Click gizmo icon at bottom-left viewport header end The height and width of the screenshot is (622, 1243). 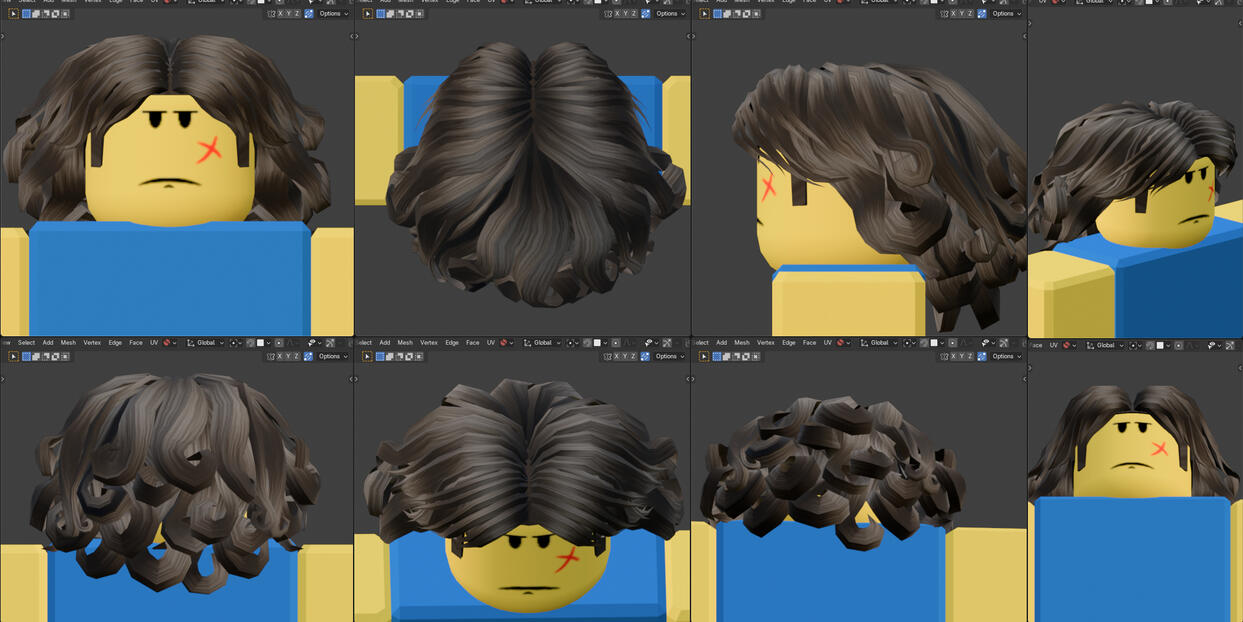330,343
